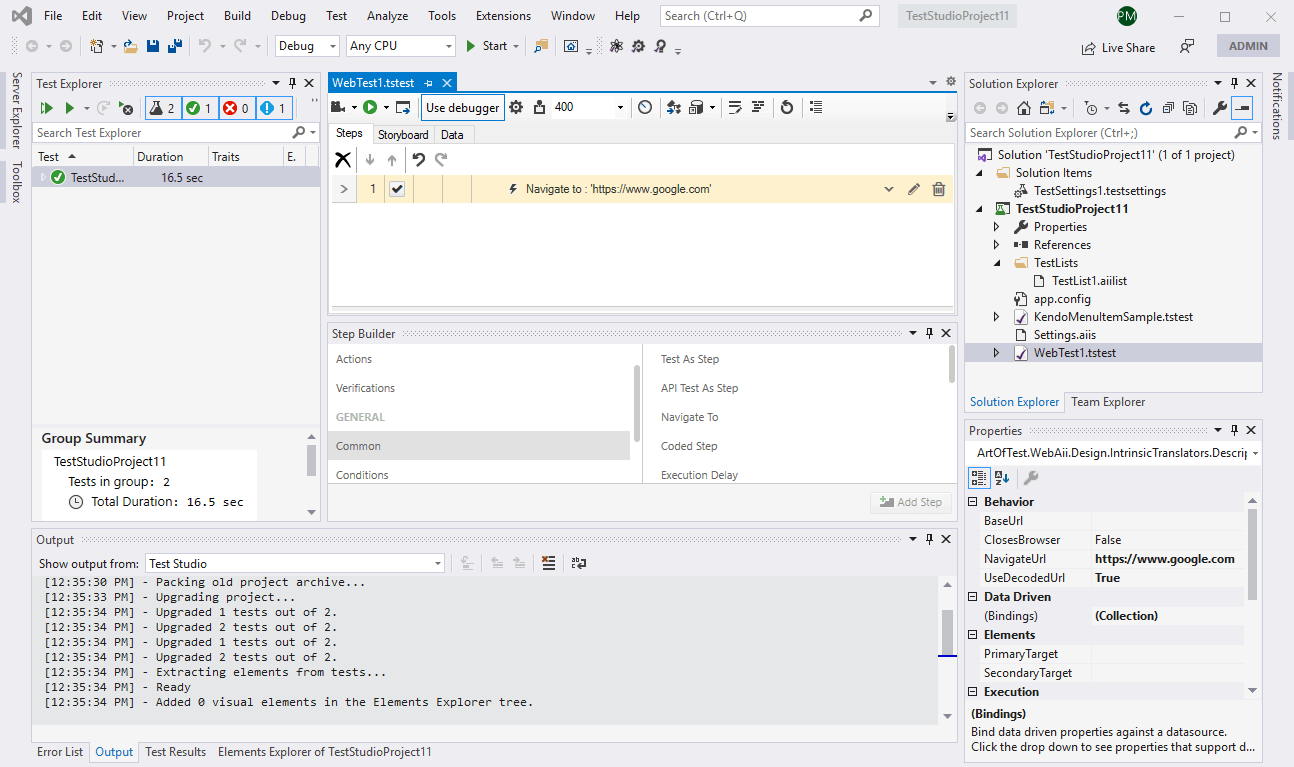
Task: Refresh the Solution Explorer
Action: pyautogui.click(x=1146, y=108)
